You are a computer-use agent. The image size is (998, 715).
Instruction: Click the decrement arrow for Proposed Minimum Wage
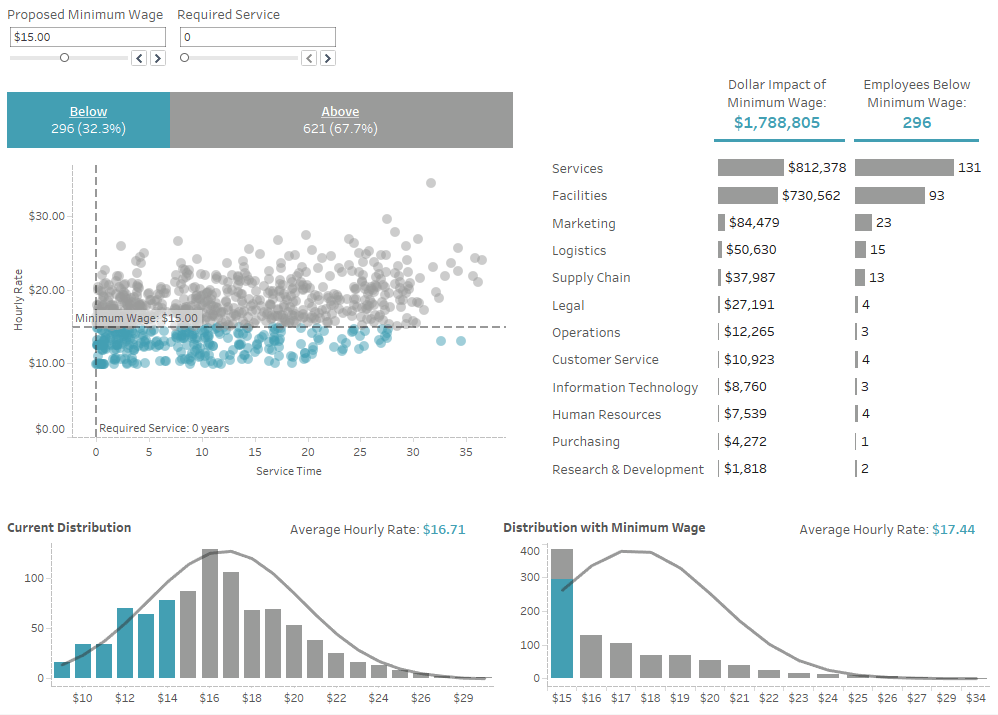tap(139, 58)
